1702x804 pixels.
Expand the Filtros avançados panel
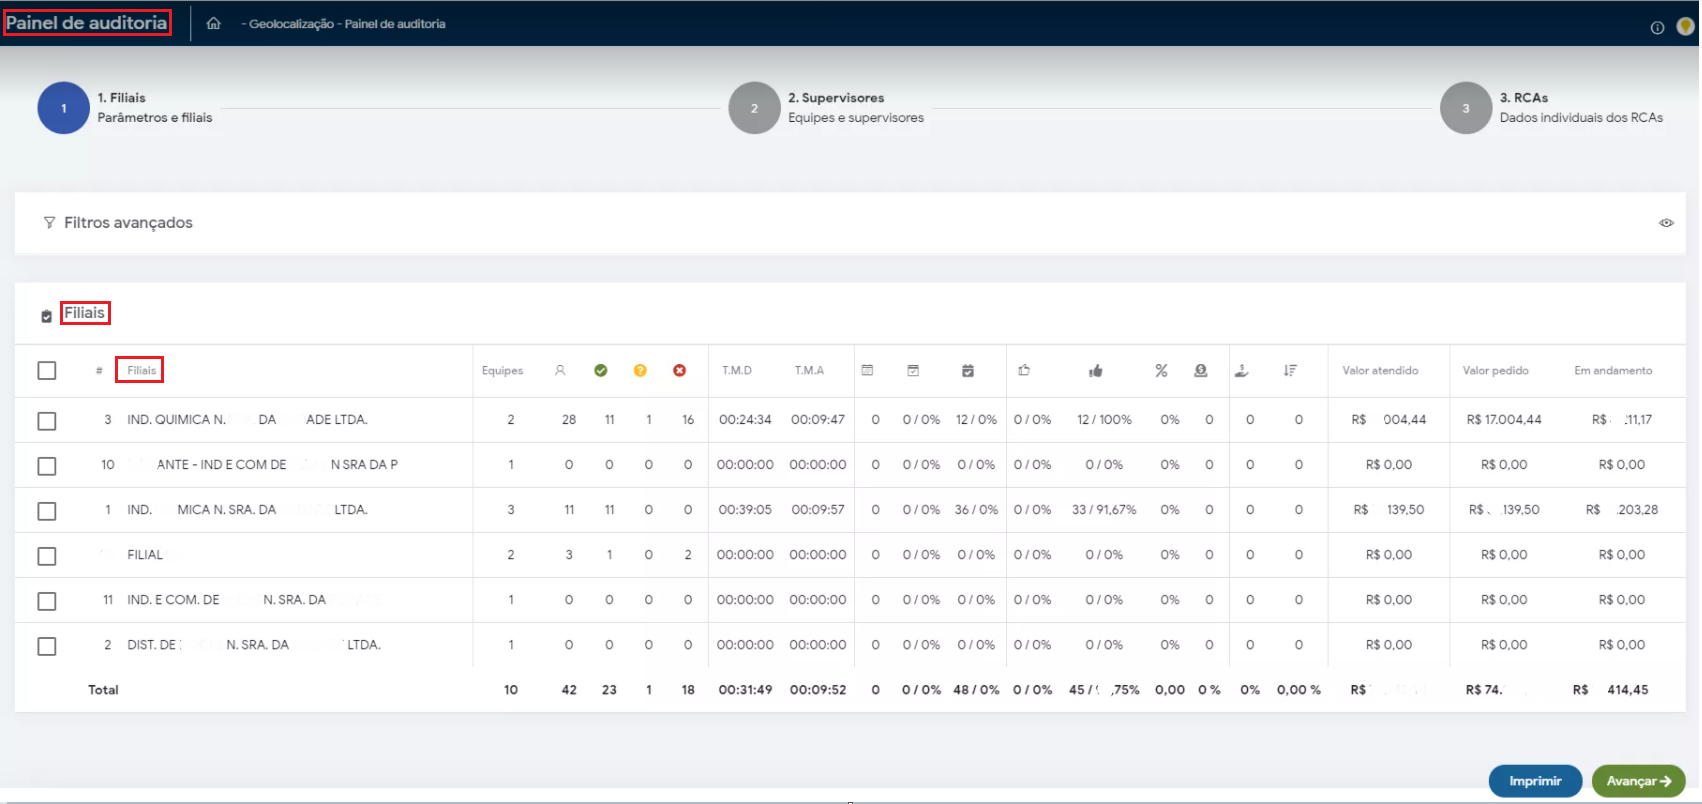tap(128, 223)
